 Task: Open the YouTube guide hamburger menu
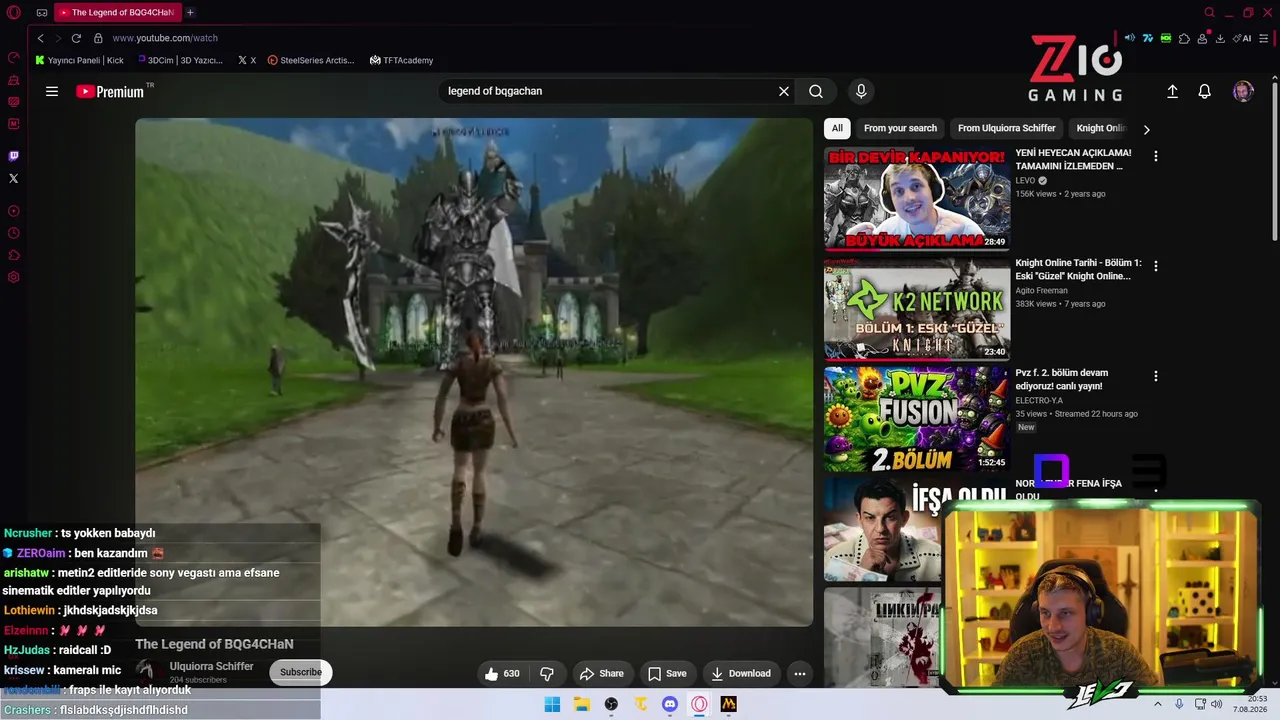pos(52,91)
